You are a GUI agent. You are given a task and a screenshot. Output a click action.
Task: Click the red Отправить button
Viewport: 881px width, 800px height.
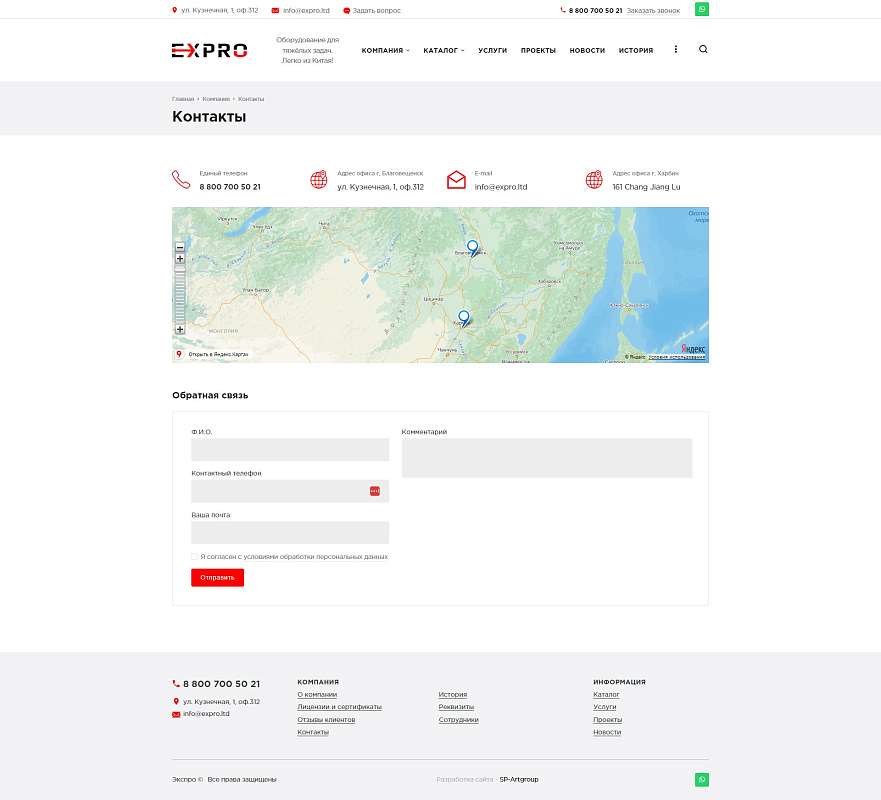click(217, 577)
